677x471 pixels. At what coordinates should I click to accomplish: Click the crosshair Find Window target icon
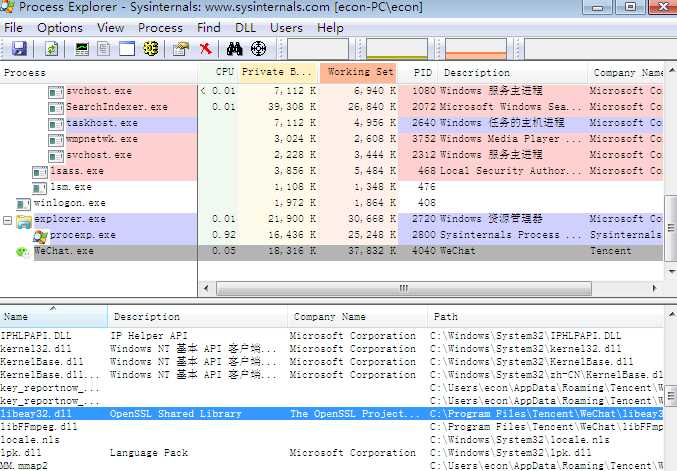(x=258, y=49)
